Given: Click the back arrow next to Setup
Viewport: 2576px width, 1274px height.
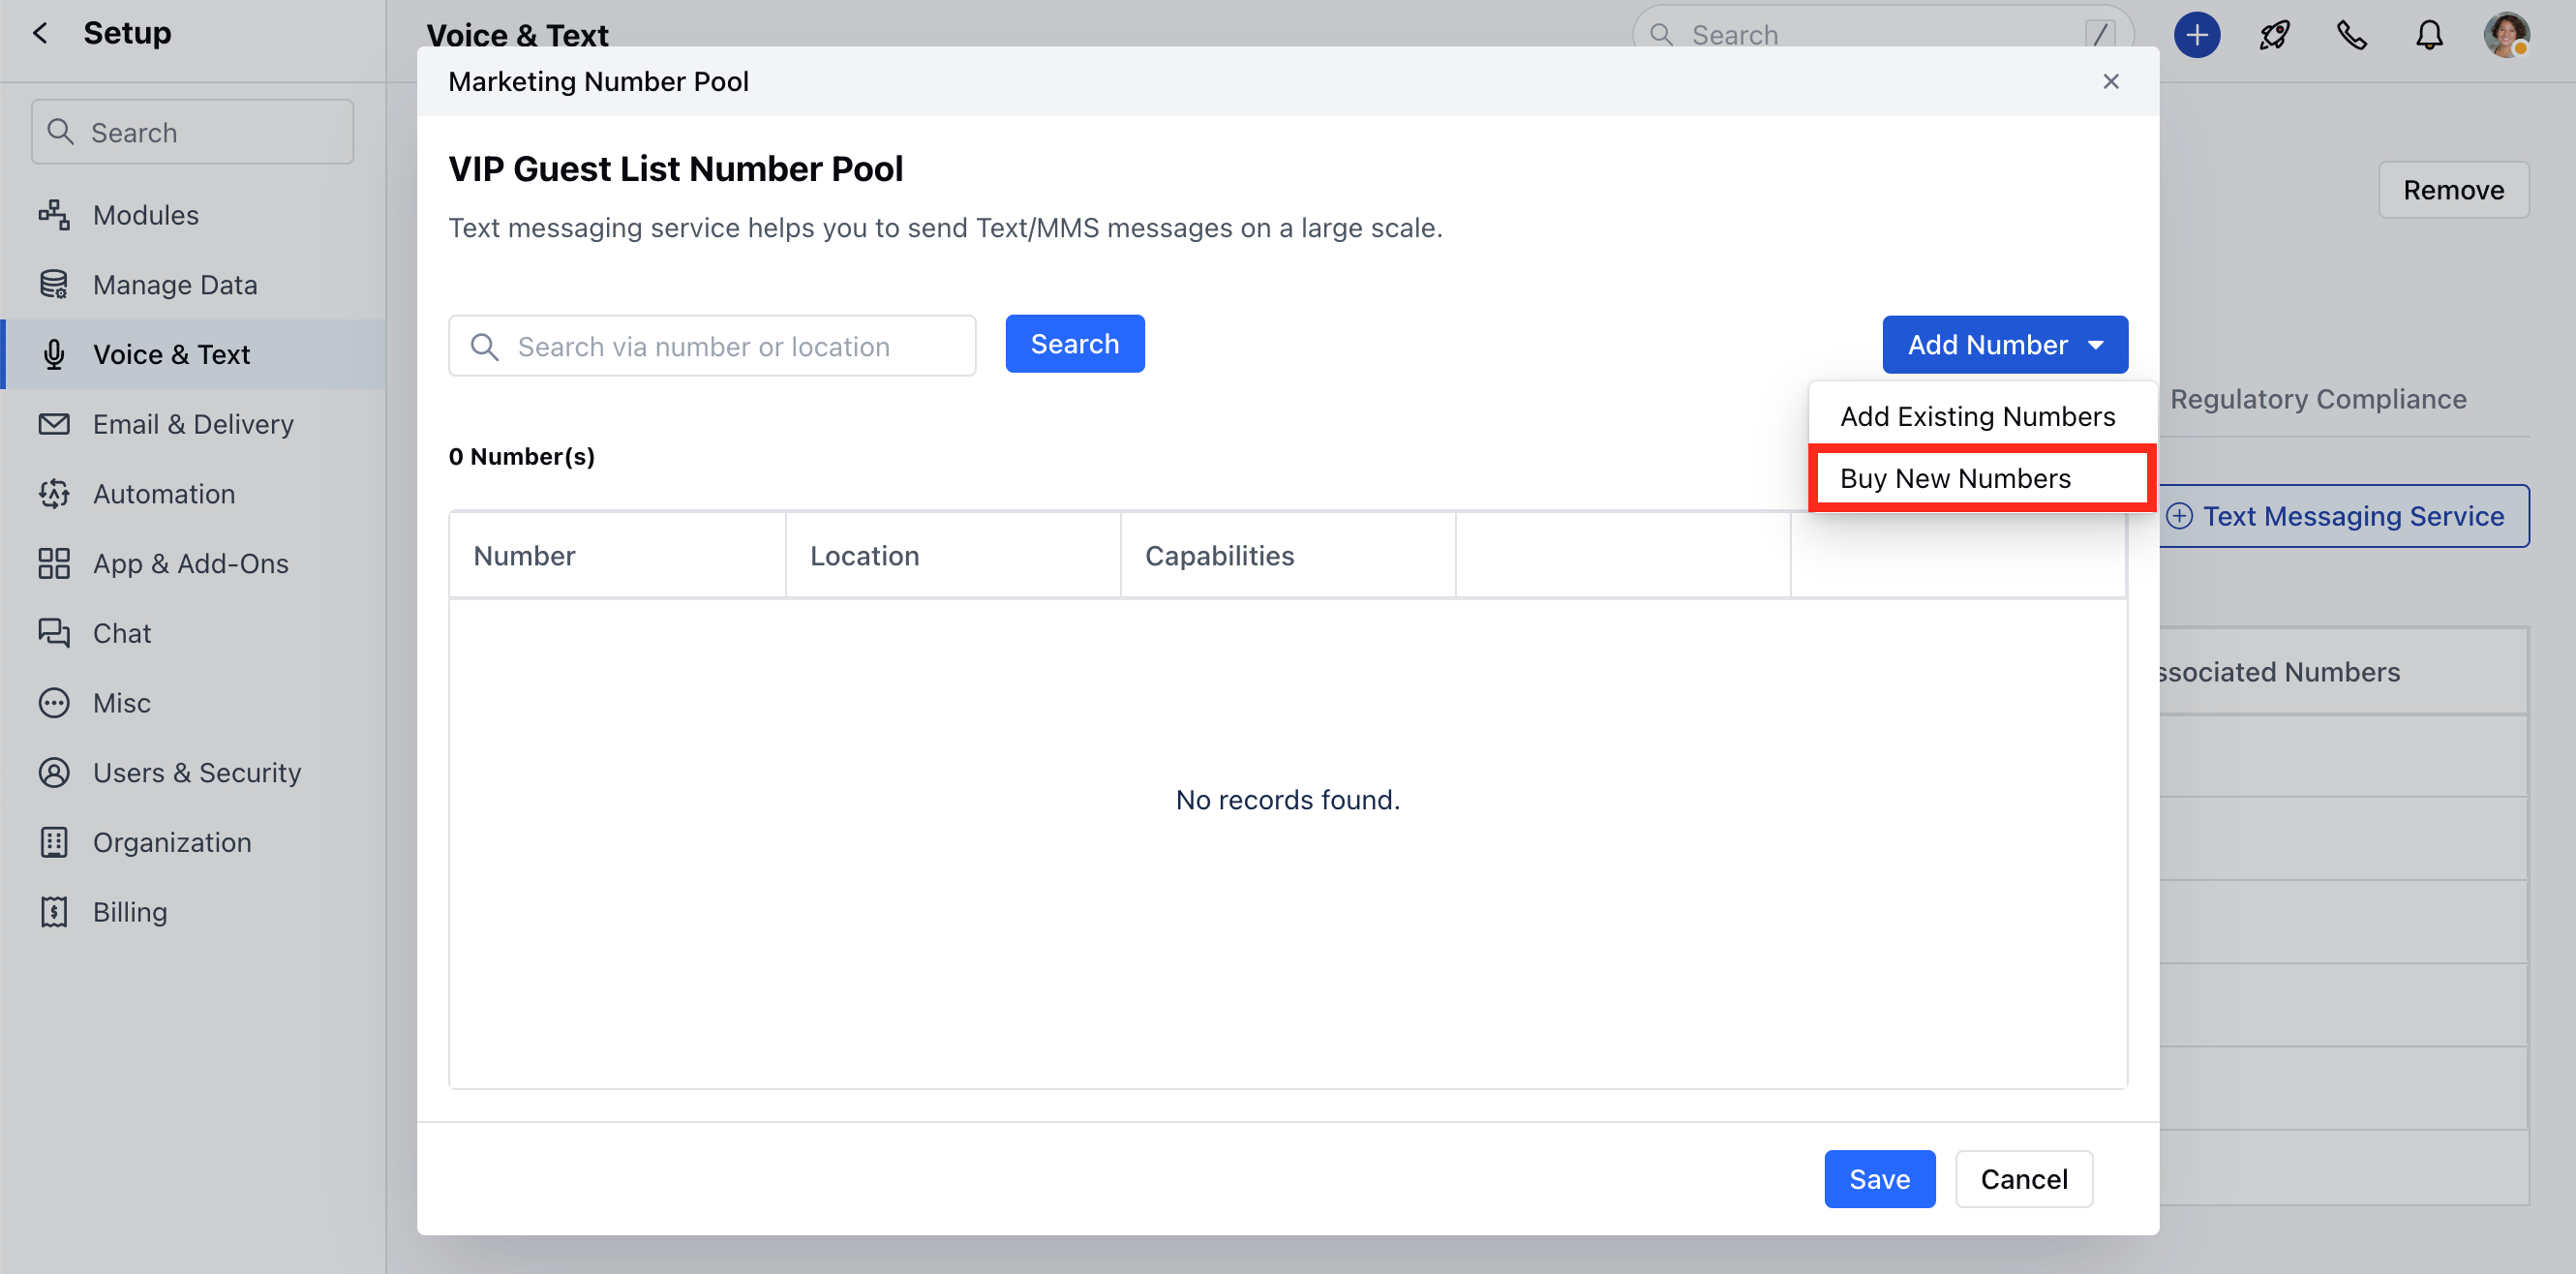Looking at the screenshot, I should (x=40, y=33).
